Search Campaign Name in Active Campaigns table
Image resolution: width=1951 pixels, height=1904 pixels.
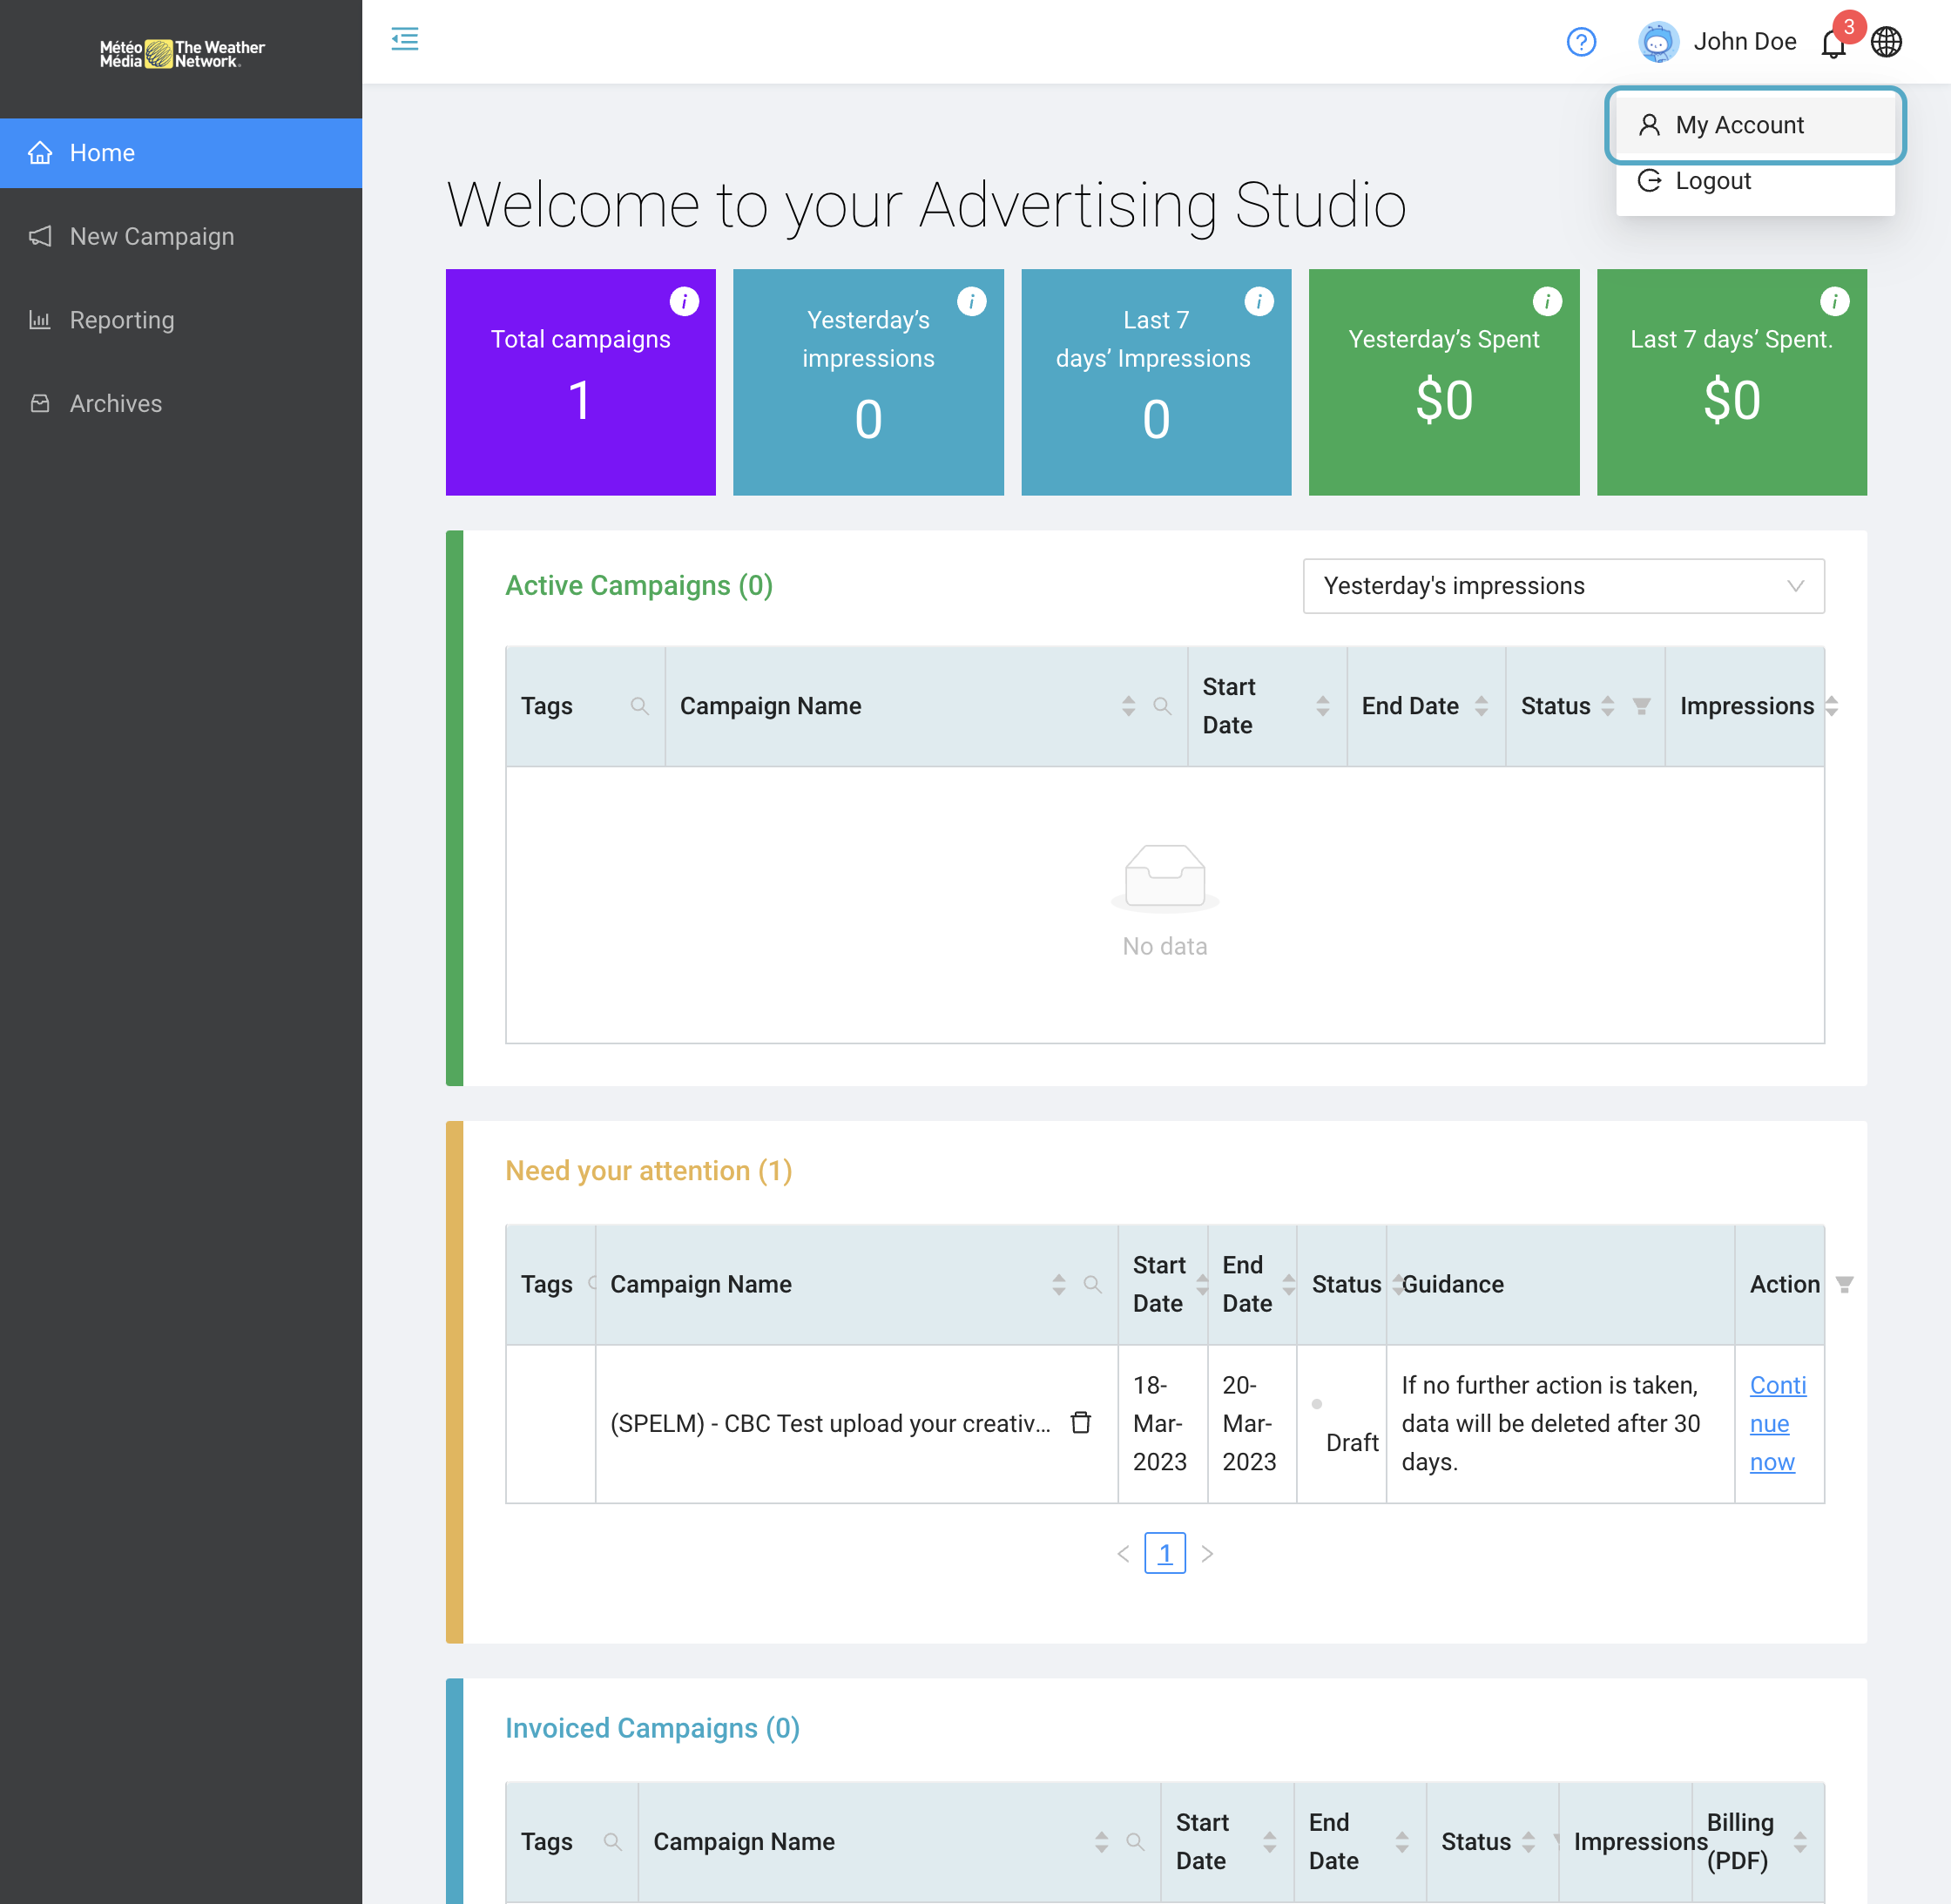click(x=1162, y=706)
